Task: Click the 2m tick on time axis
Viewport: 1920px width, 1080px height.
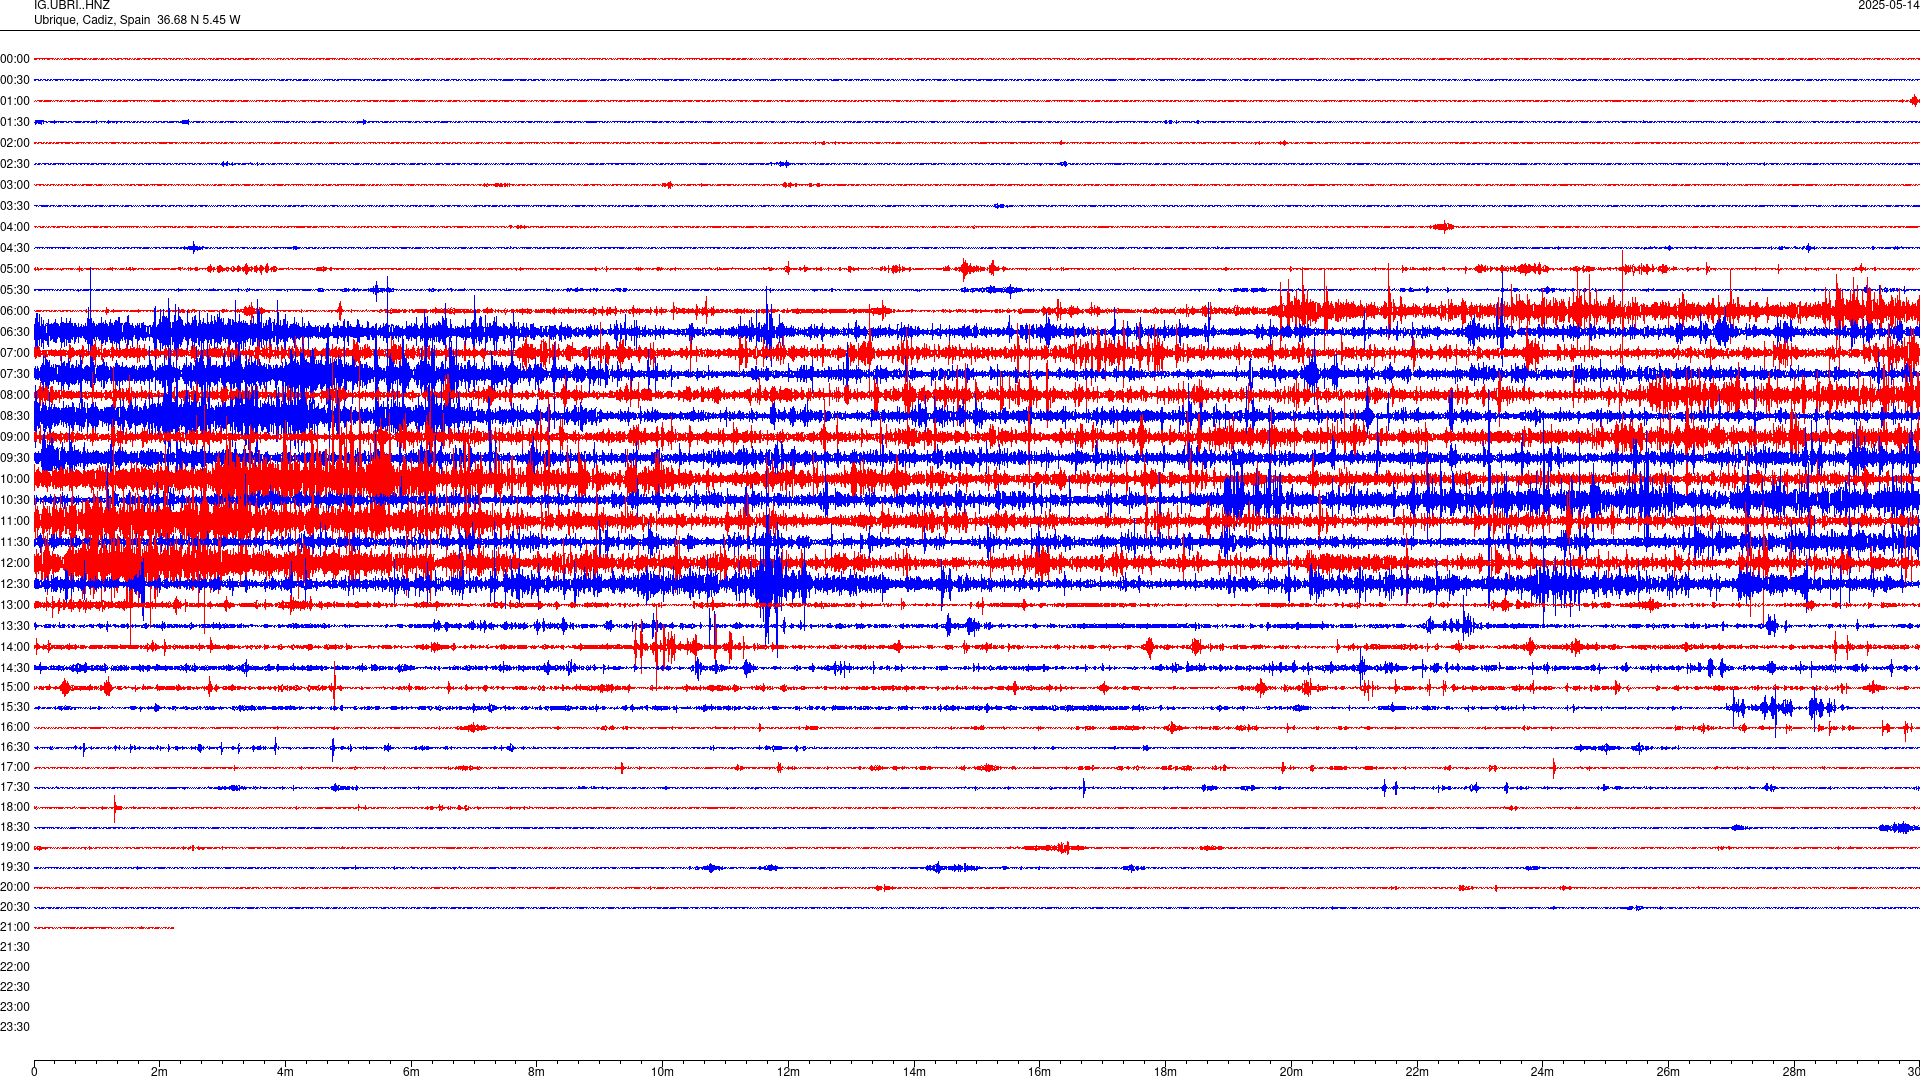Action: point(160,1072)
